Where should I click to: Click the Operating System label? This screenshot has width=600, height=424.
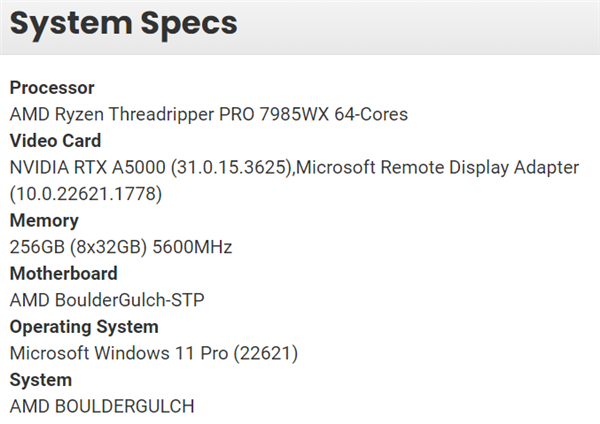tap(84, 327)
